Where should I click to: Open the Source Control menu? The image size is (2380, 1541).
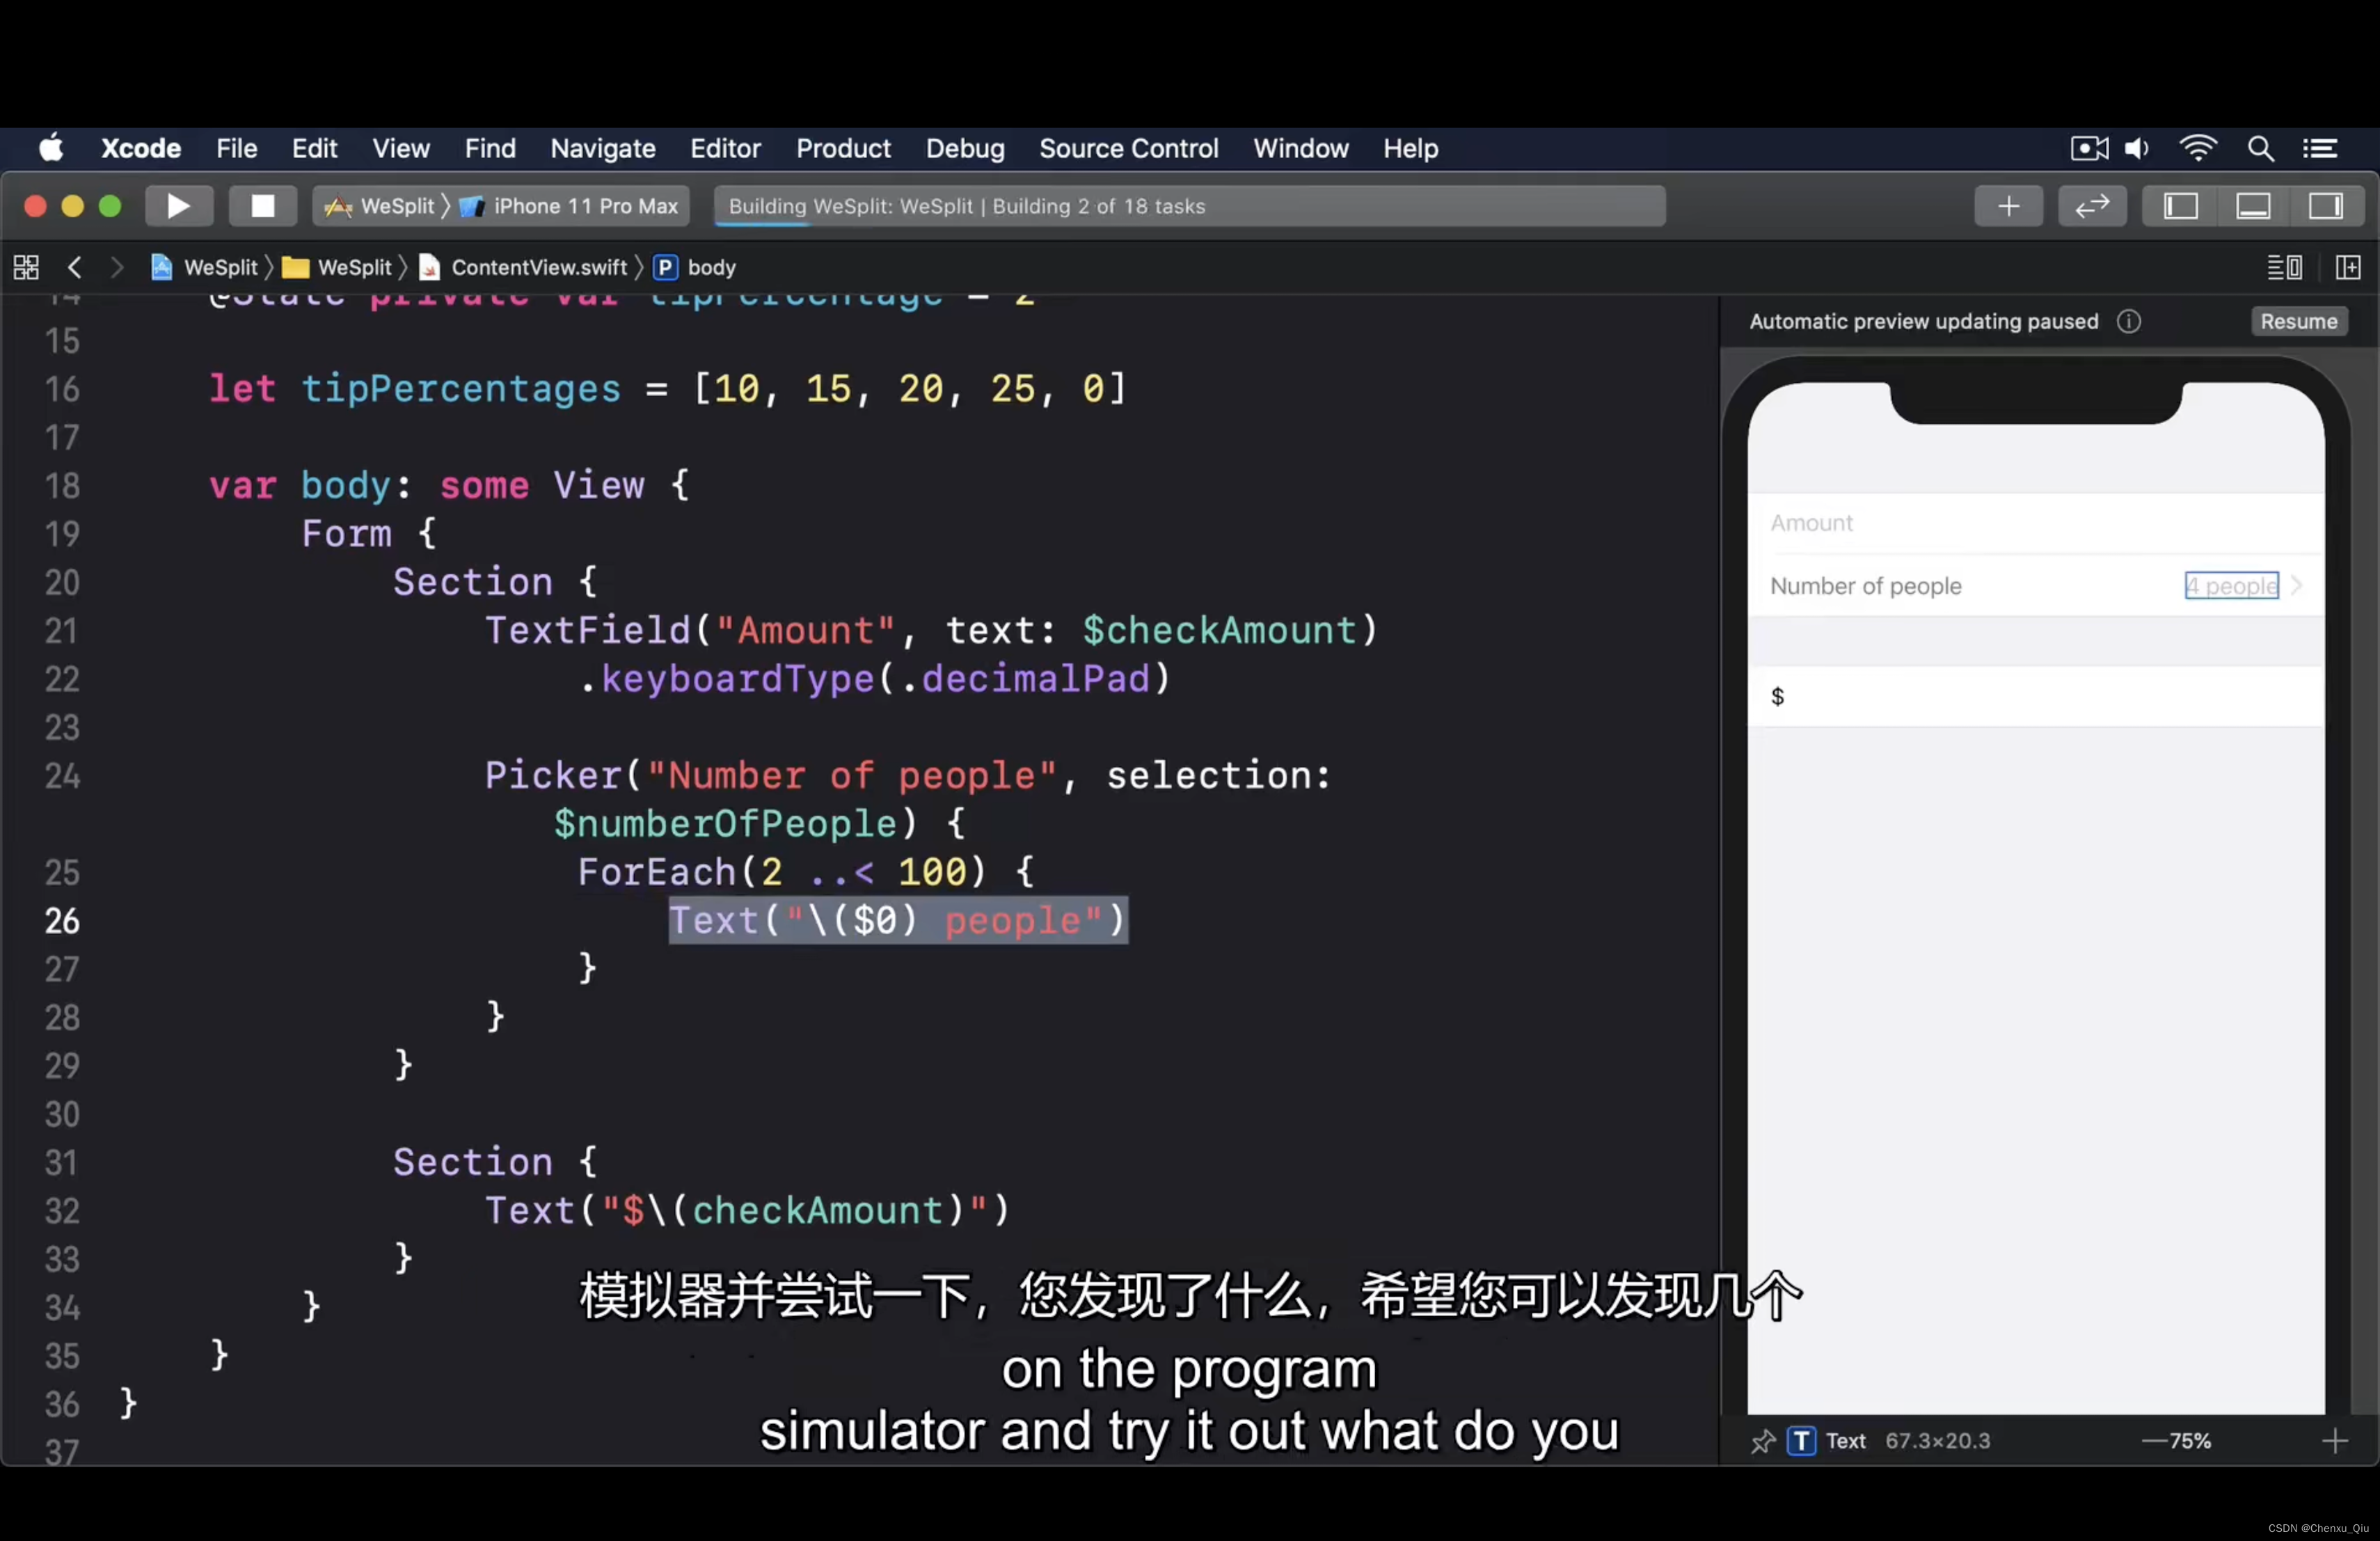[x=1128, y=148]
